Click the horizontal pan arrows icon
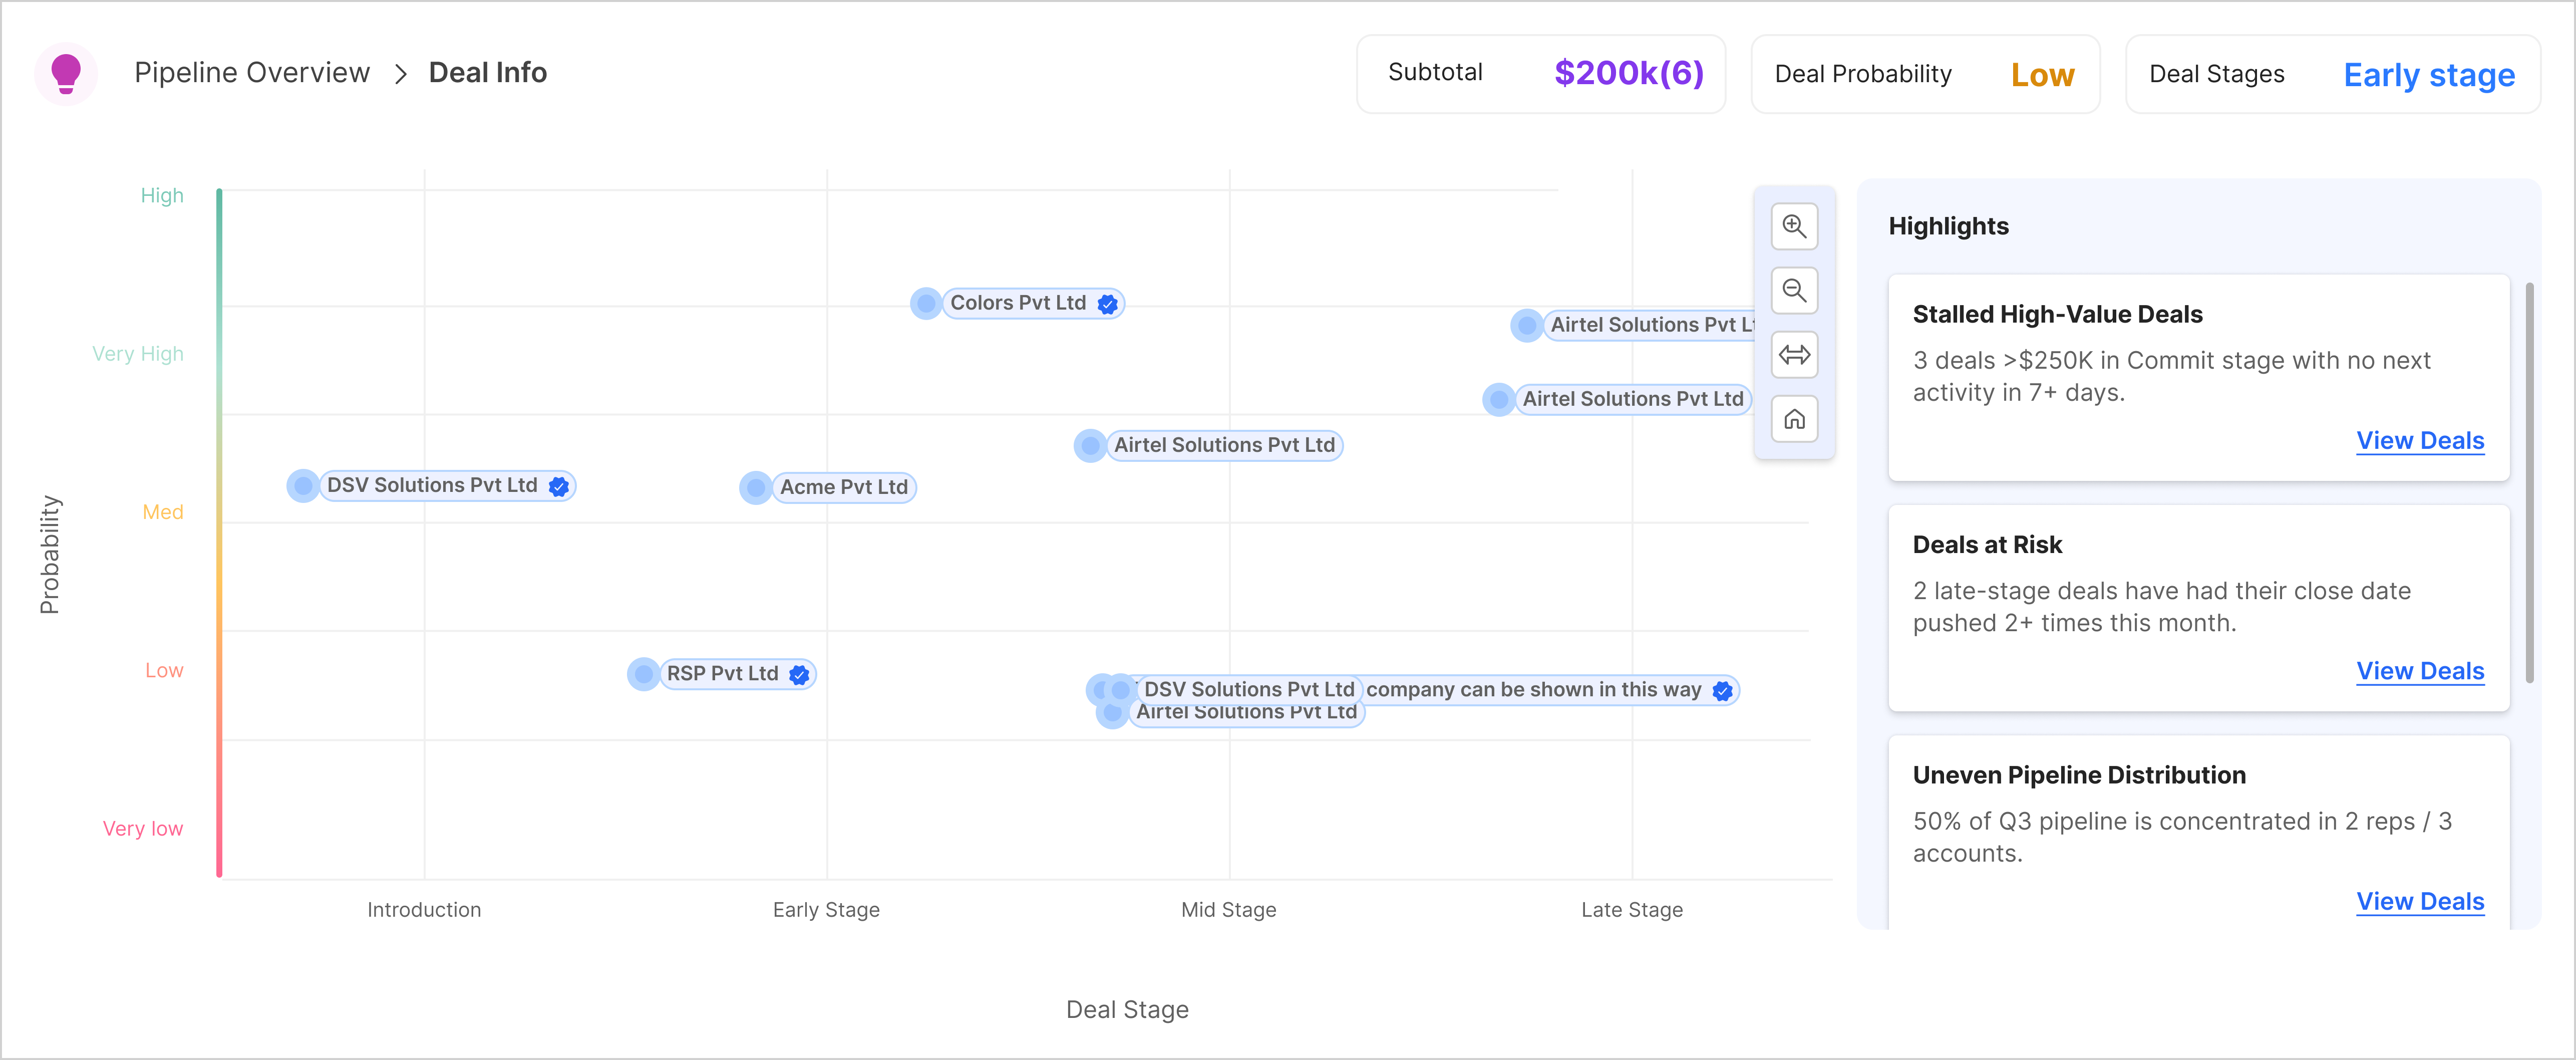The image size is (2576, 1060). (x=1794, y=355)
